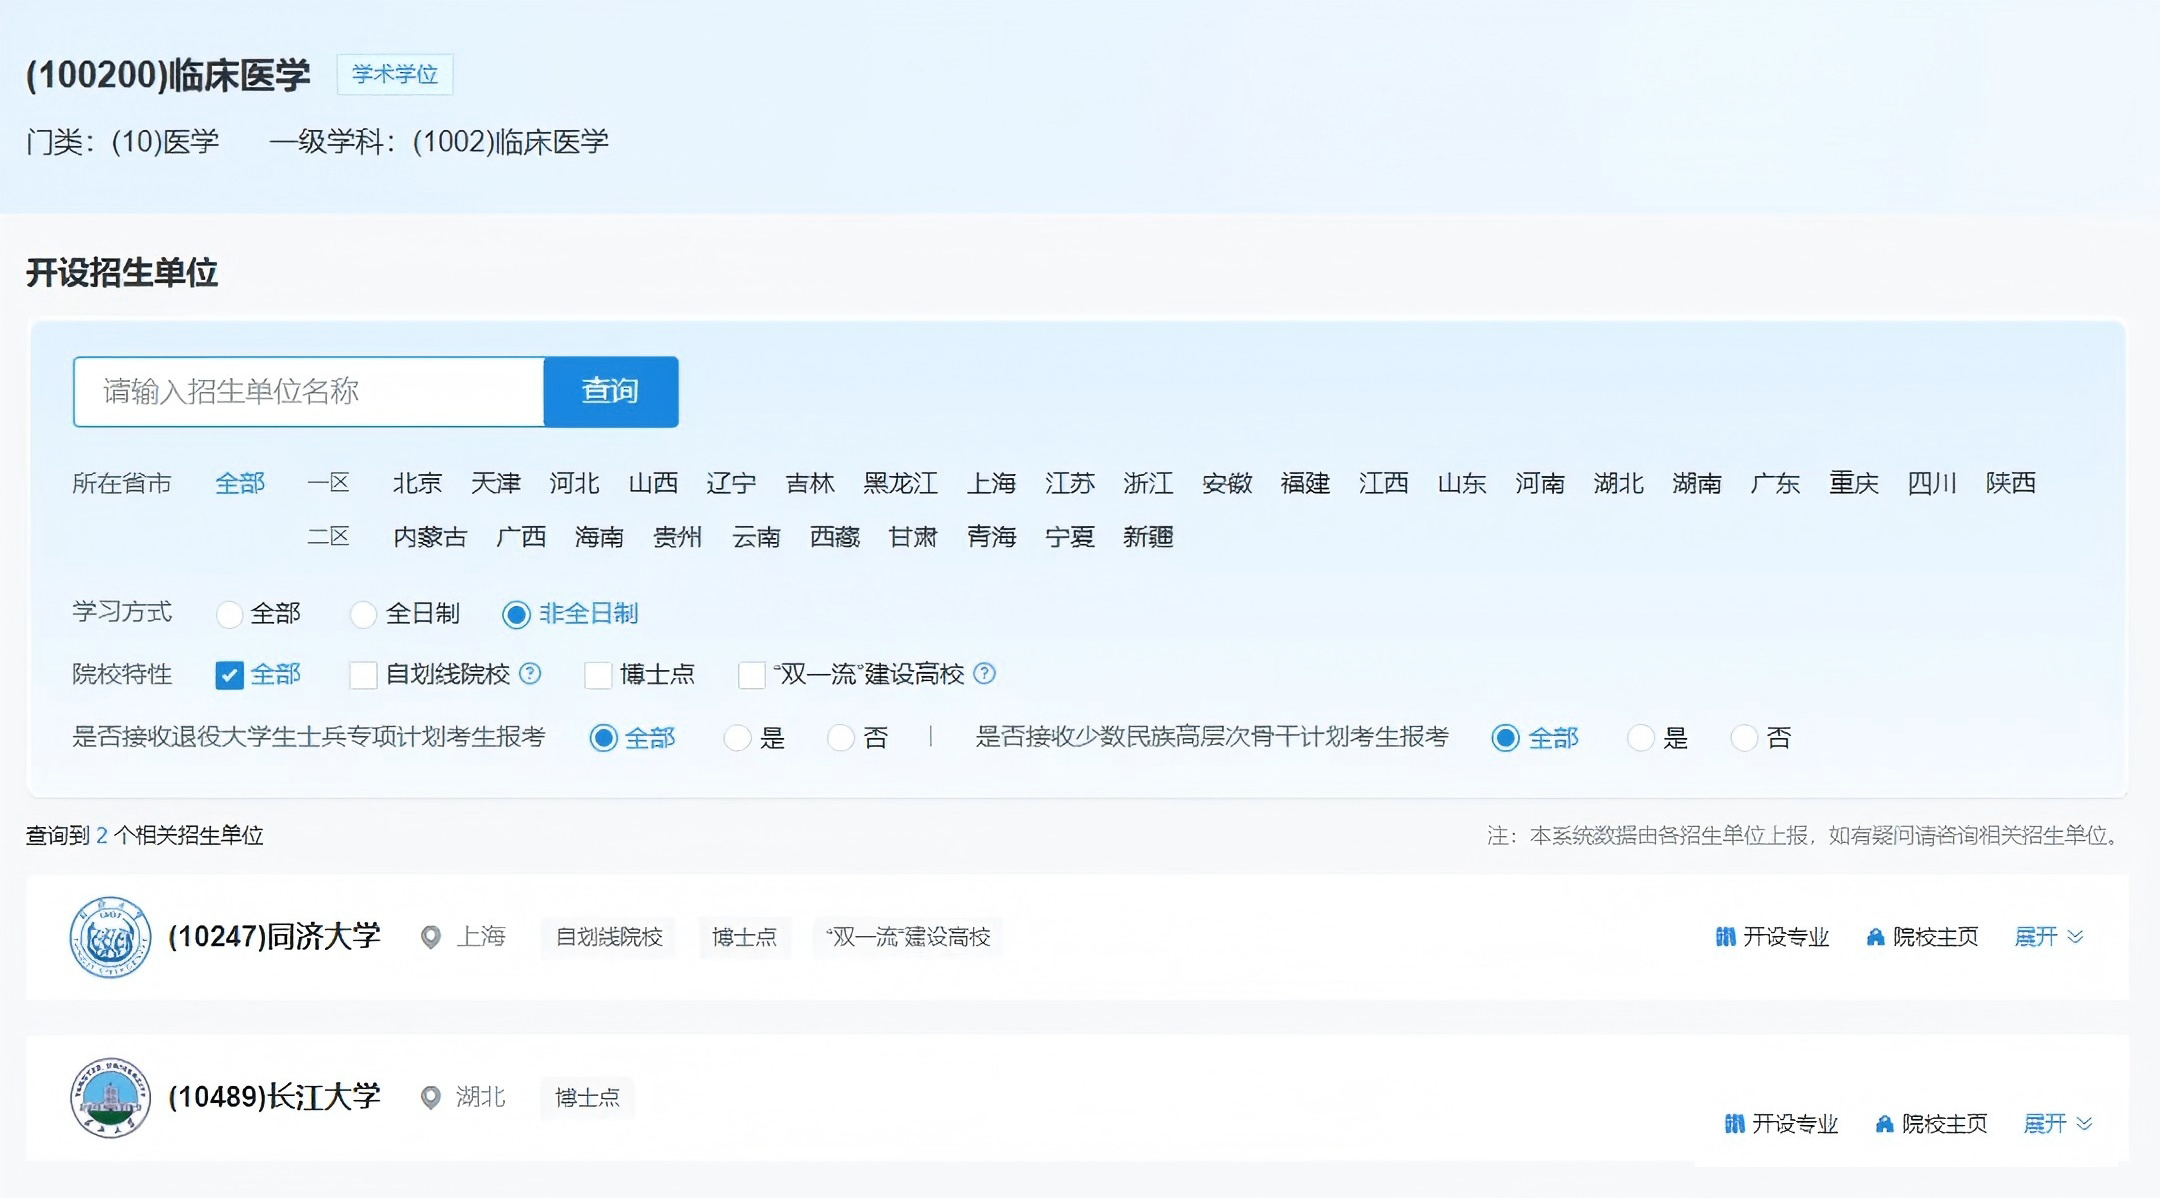Filter province by 陕西
Viewport: 2160px width, 1198px height.
click(2011, 483)
